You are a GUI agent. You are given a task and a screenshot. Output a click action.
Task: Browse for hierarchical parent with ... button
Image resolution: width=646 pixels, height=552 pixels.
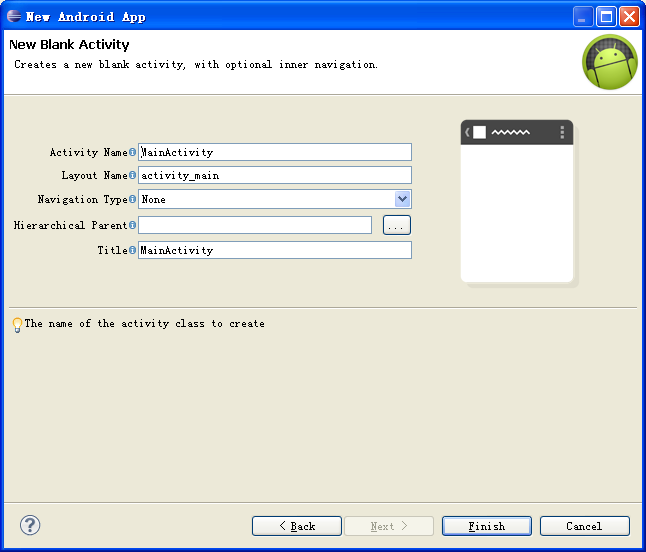397,225
